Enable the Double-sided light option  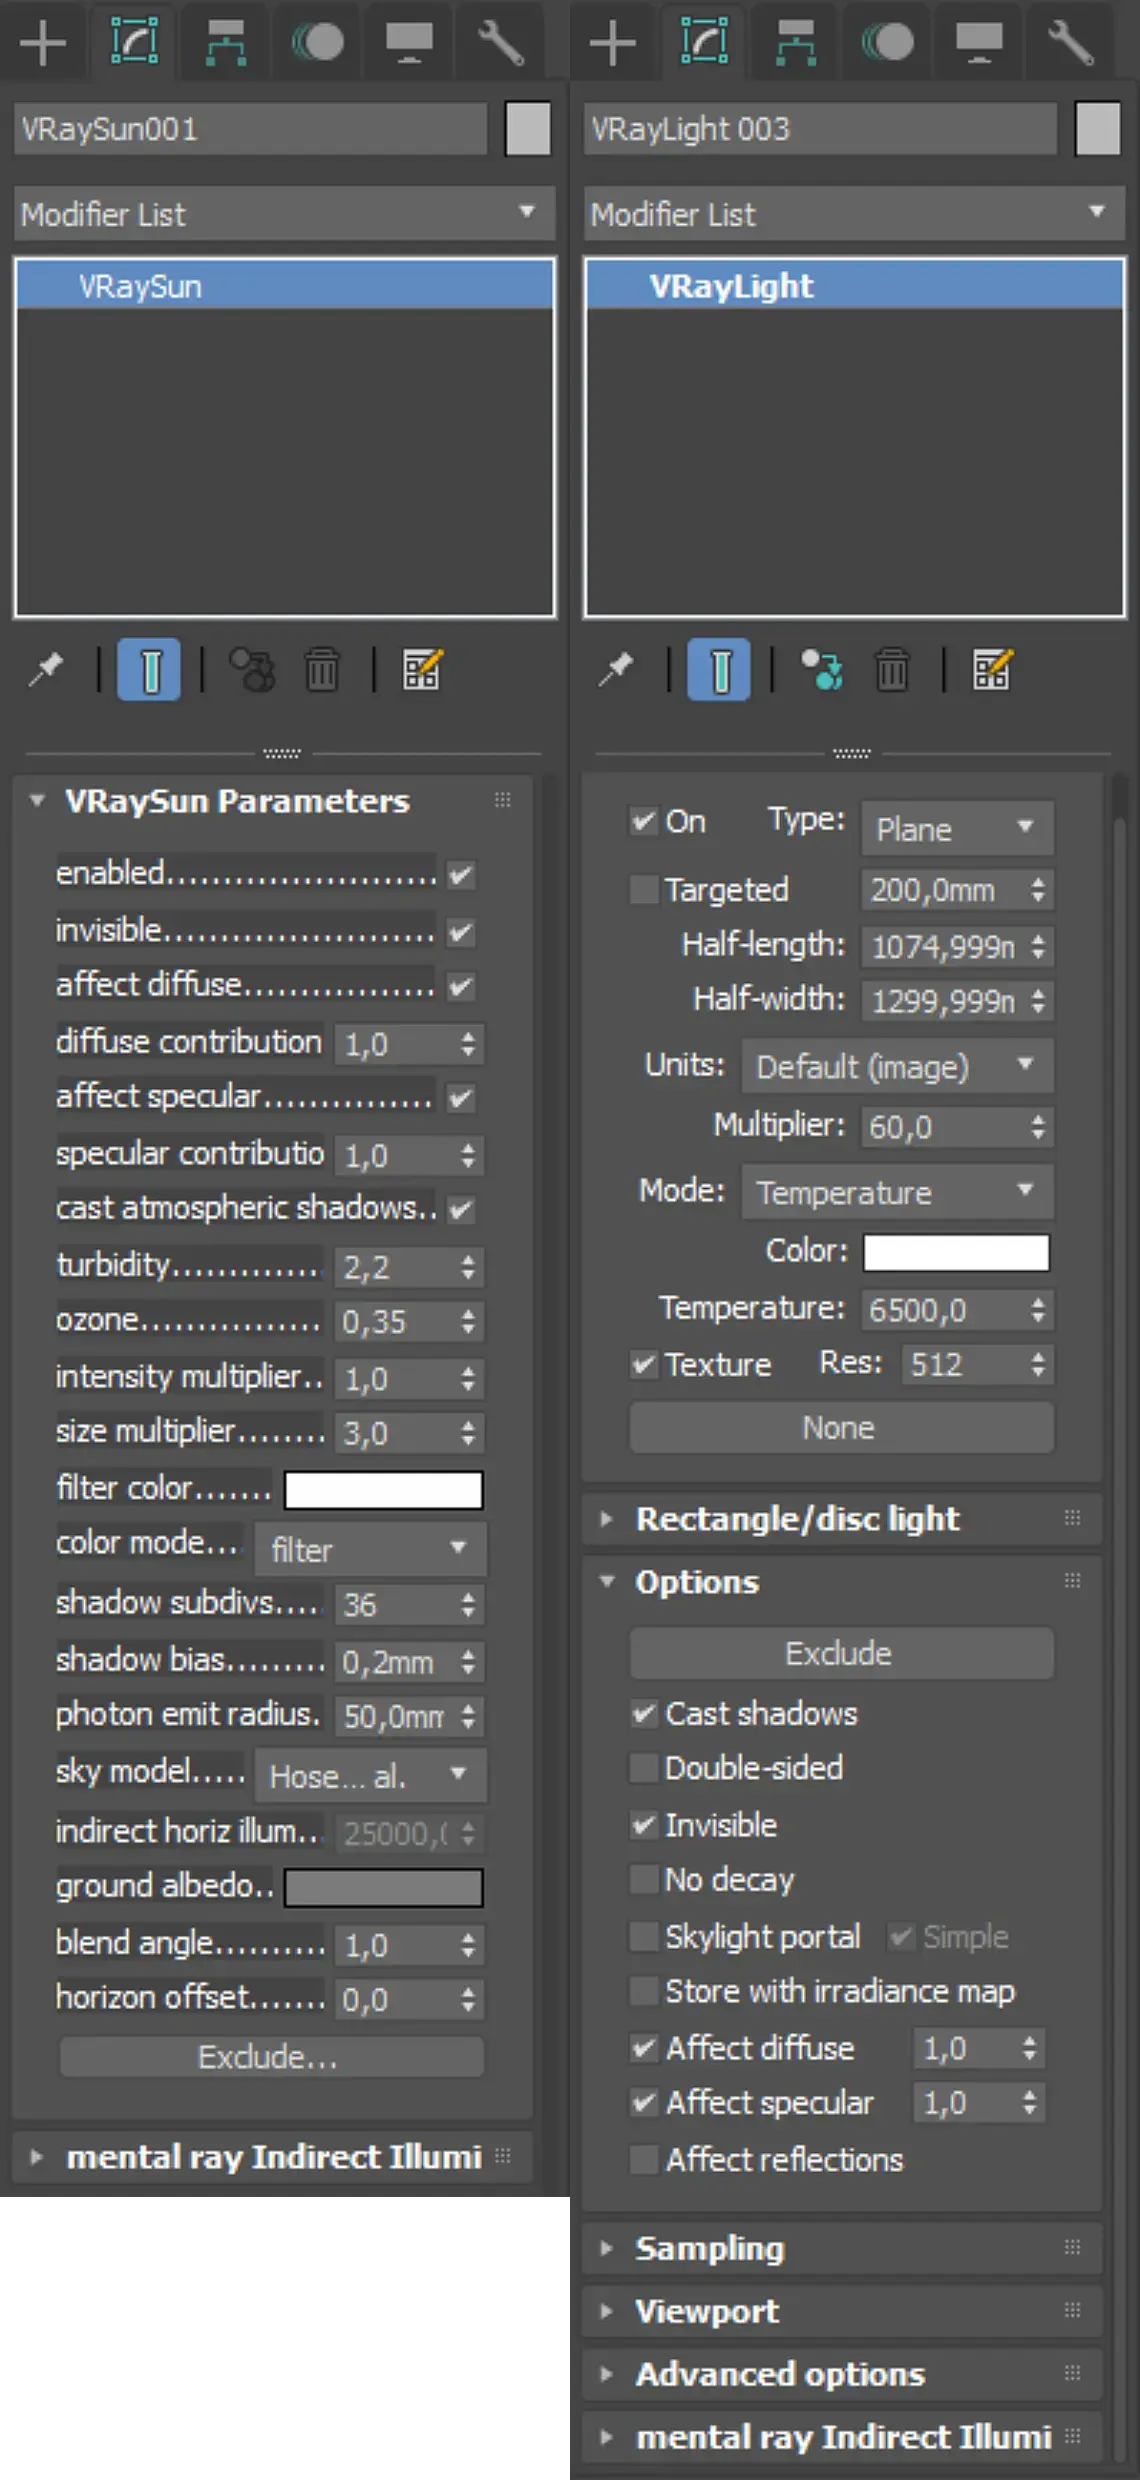(x=644, y=1768)
